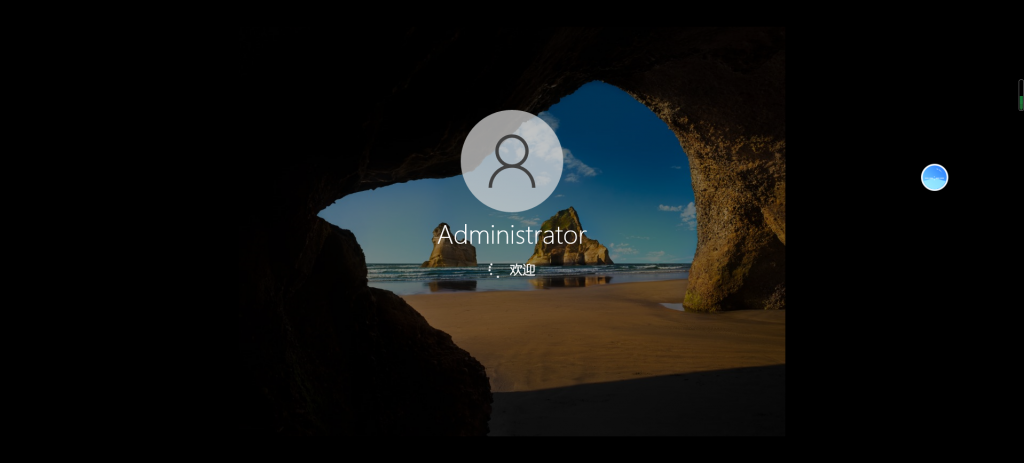Image resolution: width=1024 pixels, height=463 pixels.
Task: Click the green level bar at screen edge
Action: coord(1021,95)
